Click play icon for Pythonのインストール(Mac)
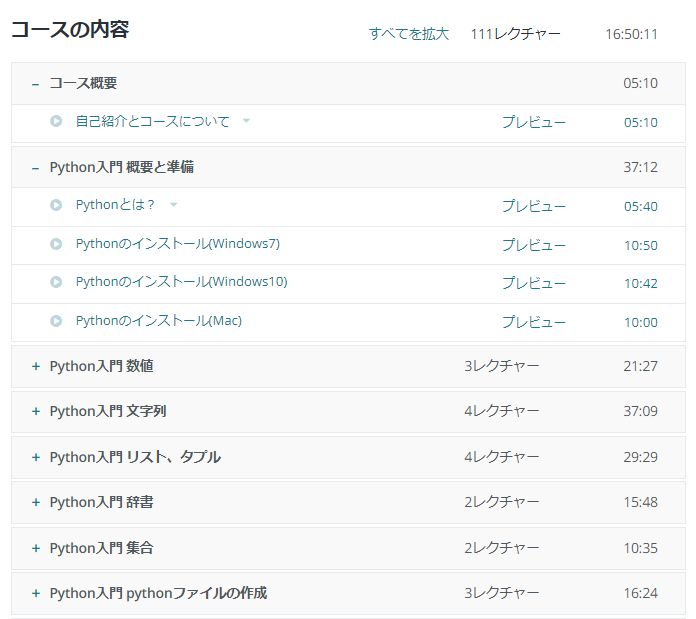 [56, 321]
